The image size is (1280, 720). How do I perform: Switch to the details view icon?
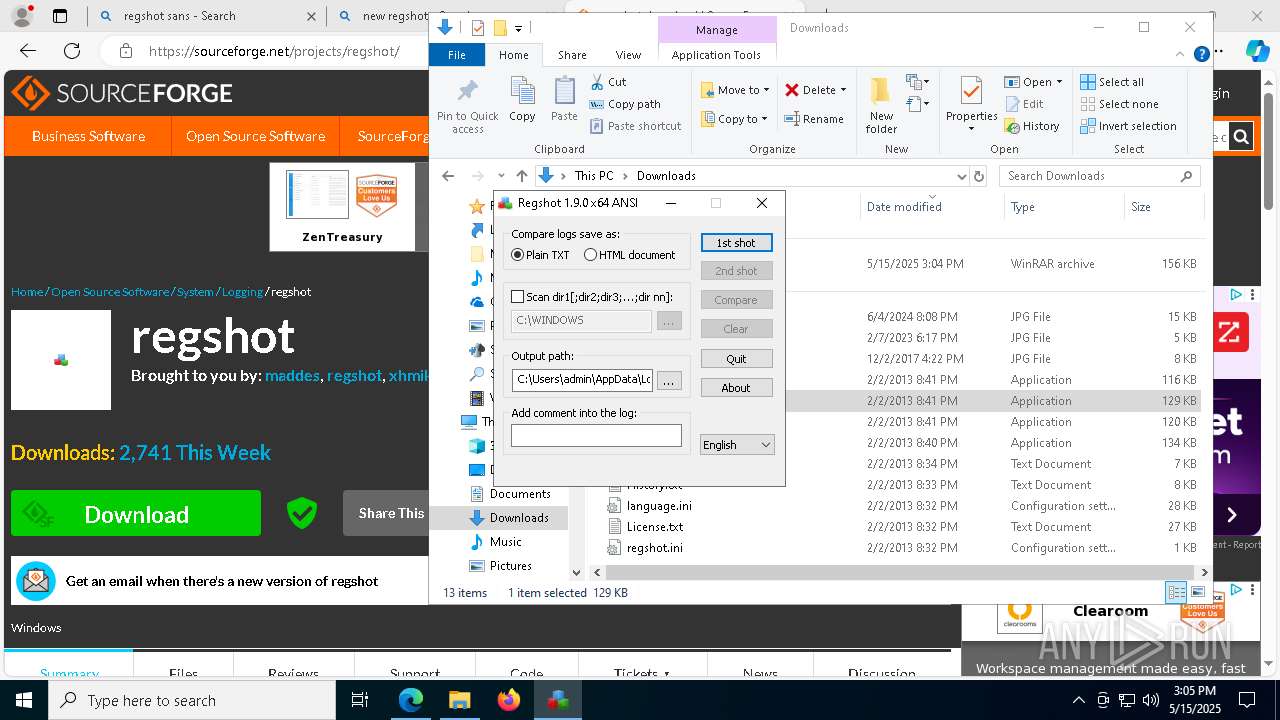1177,592
